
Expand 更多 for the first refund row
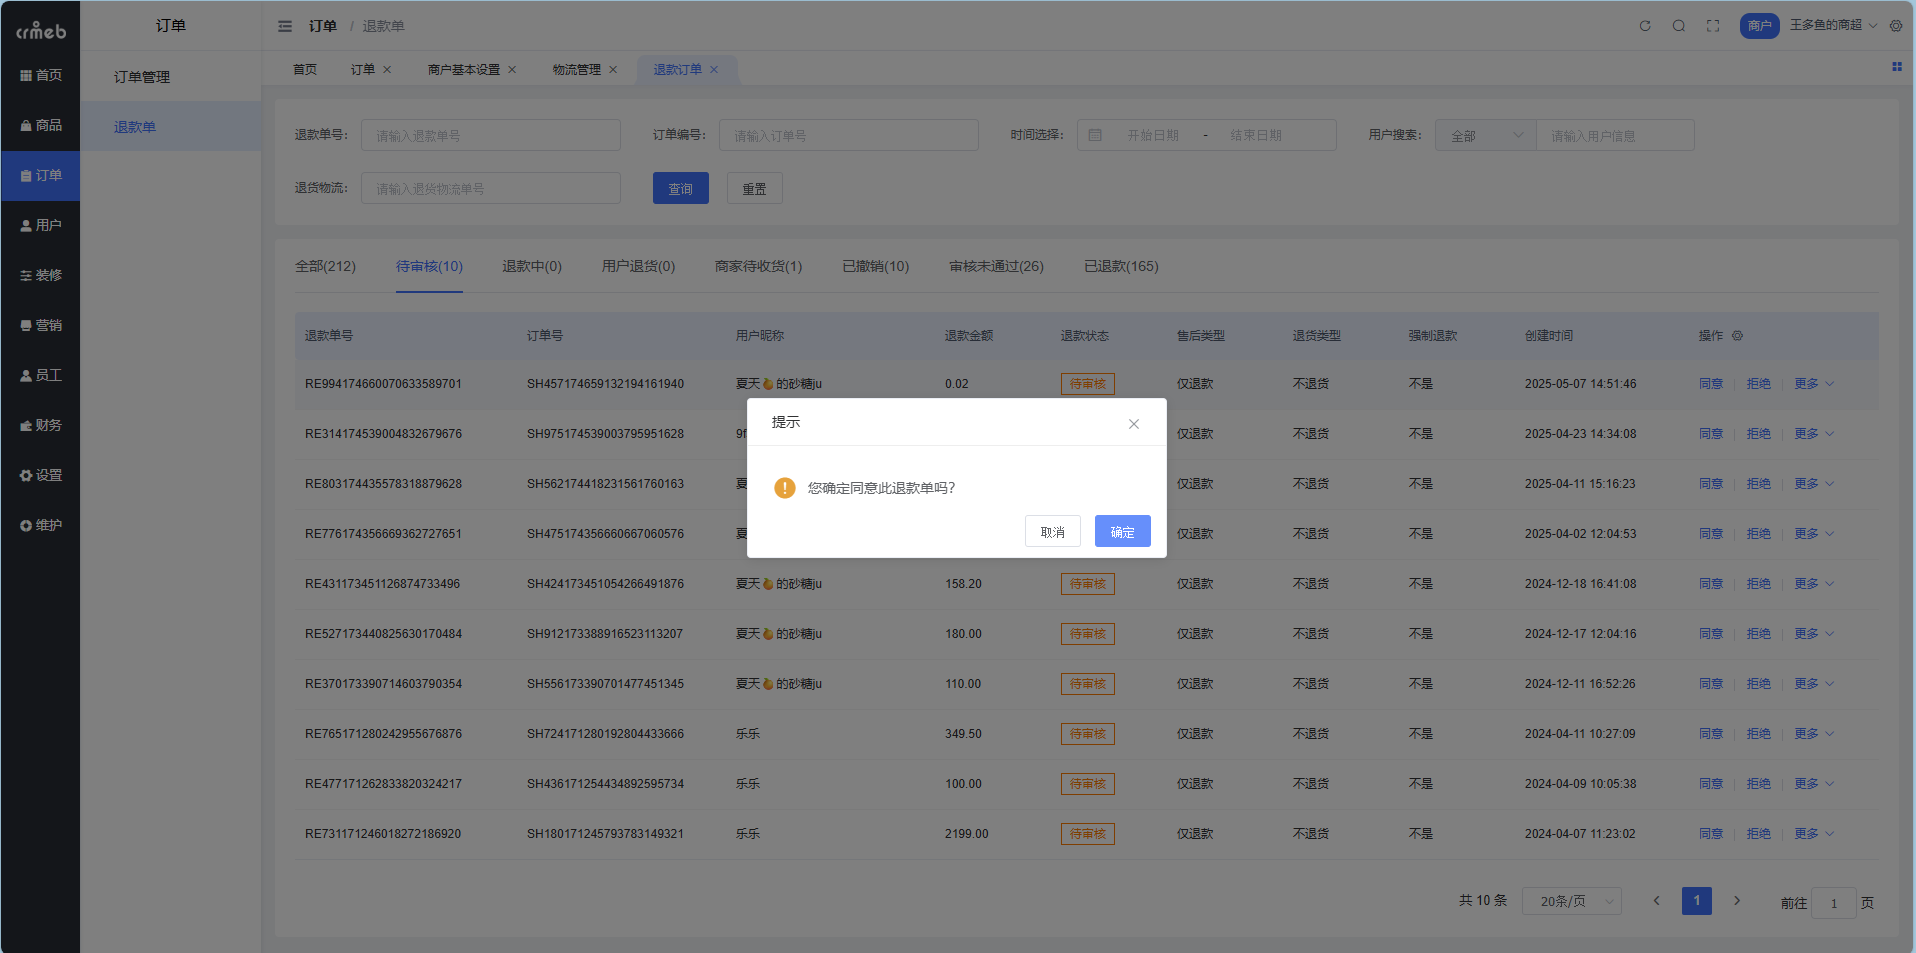point(1813,384)
